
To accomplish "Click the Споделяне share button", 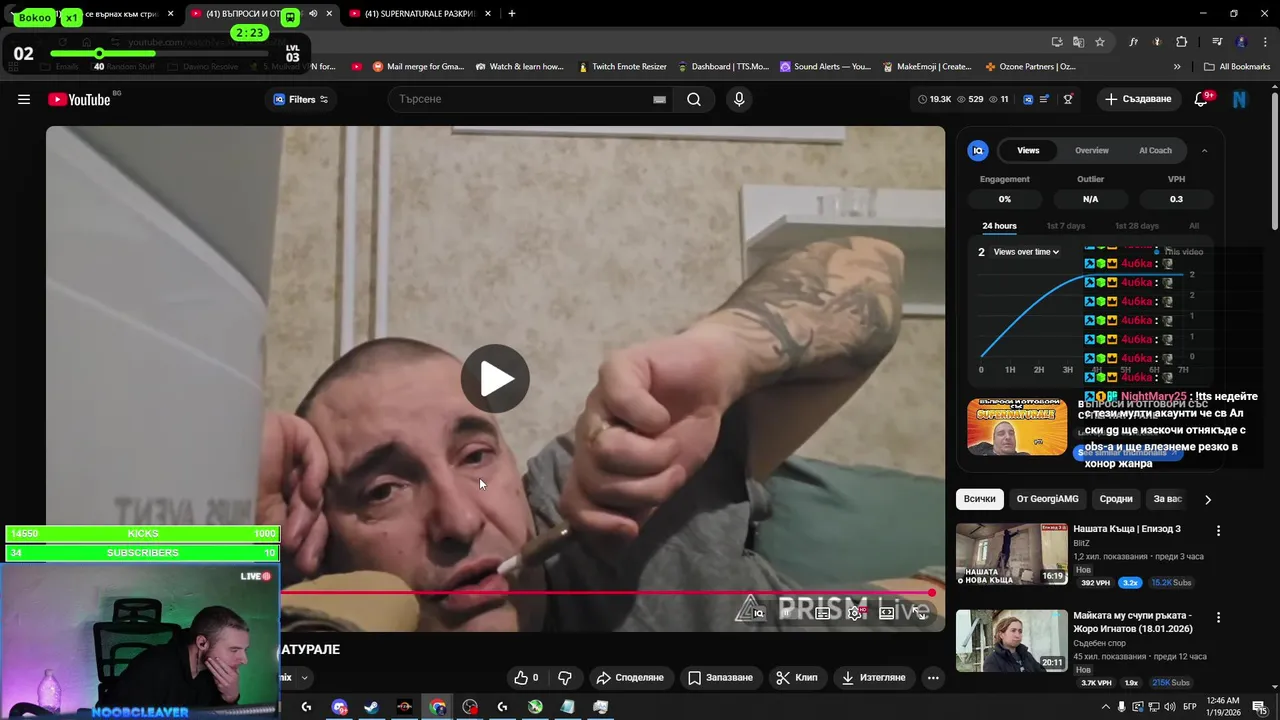I will click(x=630, y=677).
